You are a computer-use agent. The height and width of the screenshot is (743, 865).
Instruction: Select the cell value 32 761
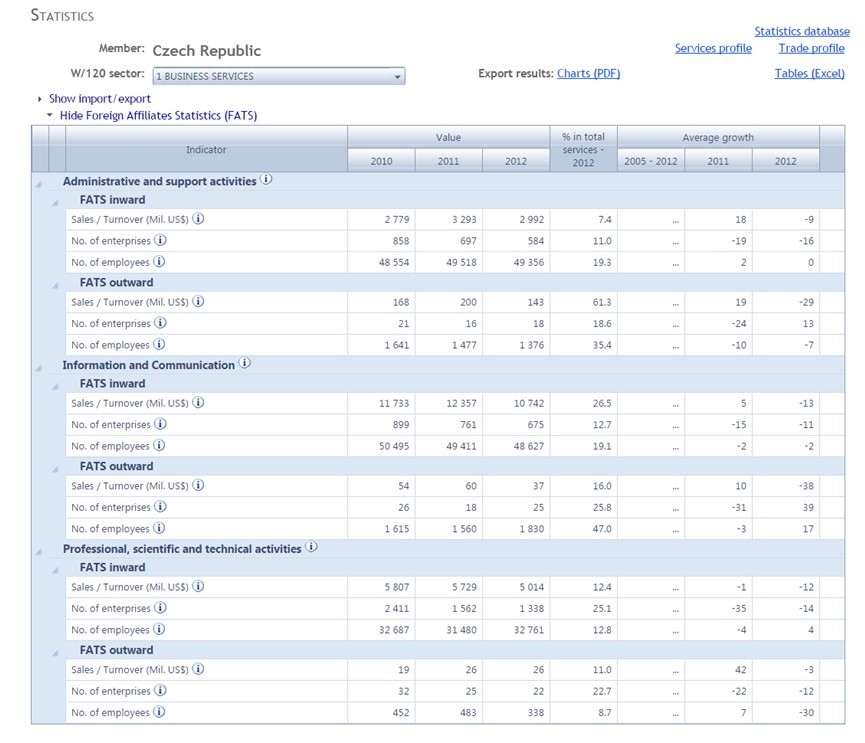[528, 630]
